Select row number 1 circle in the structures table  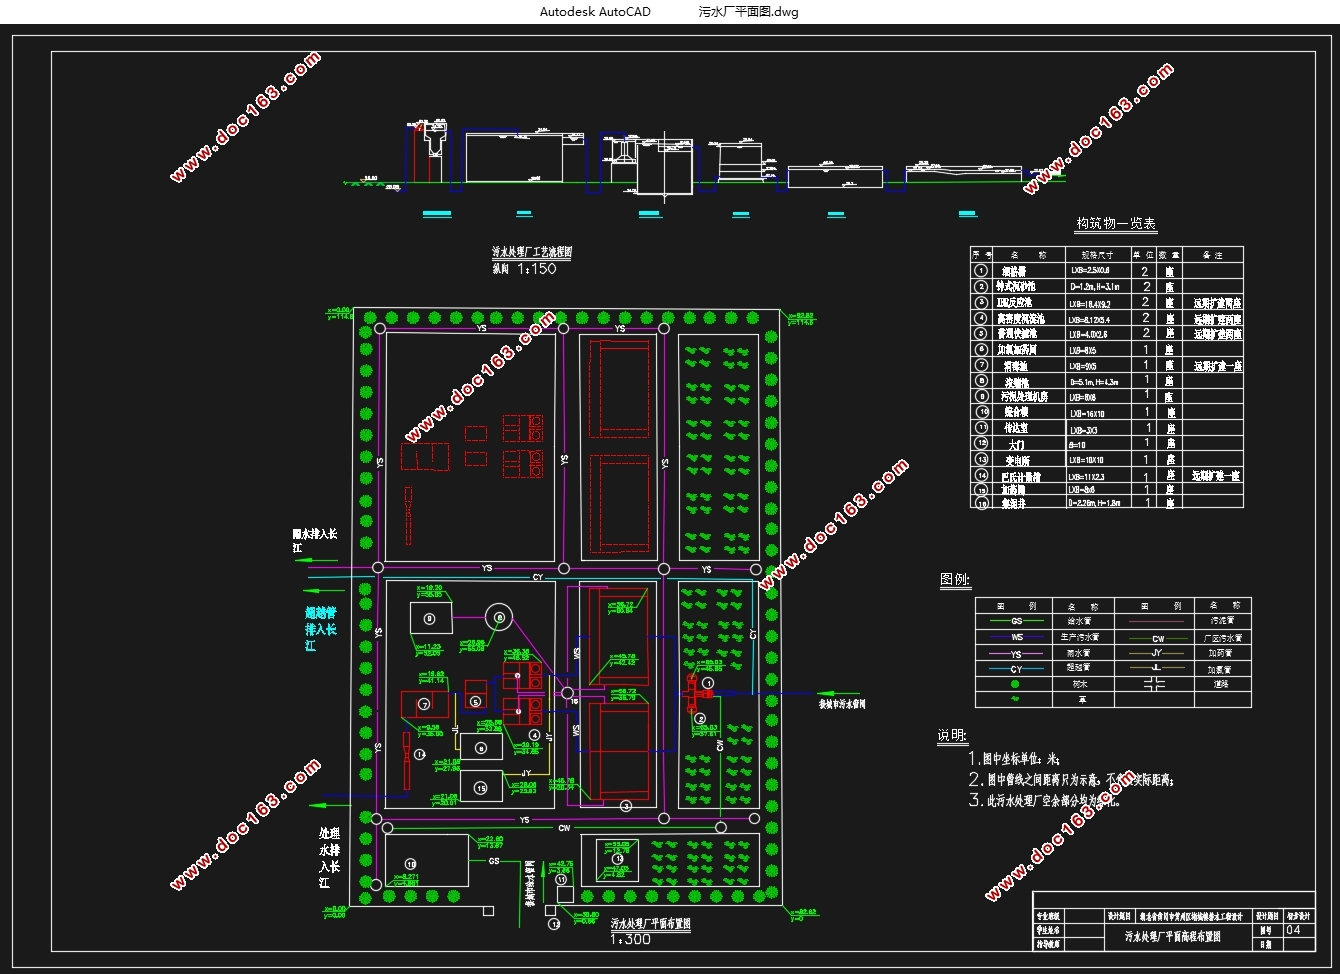pyautogui.click(x=982, y=271)
